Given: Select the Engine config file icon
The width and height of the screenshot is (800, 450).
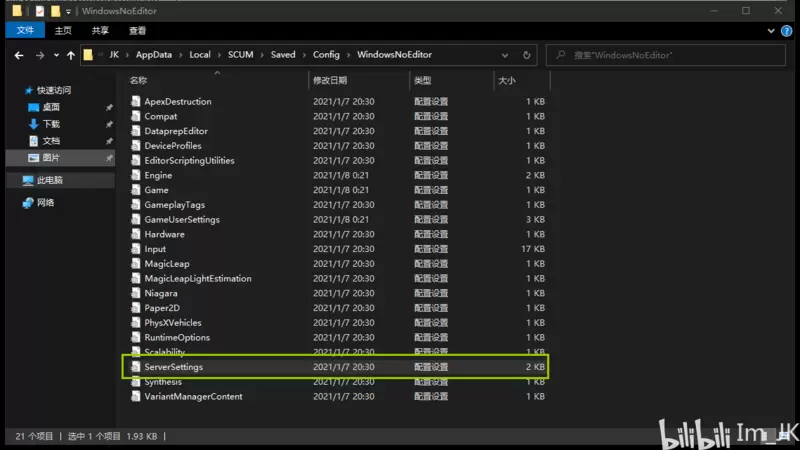Looking at the screenshot, I should point(135,175).
